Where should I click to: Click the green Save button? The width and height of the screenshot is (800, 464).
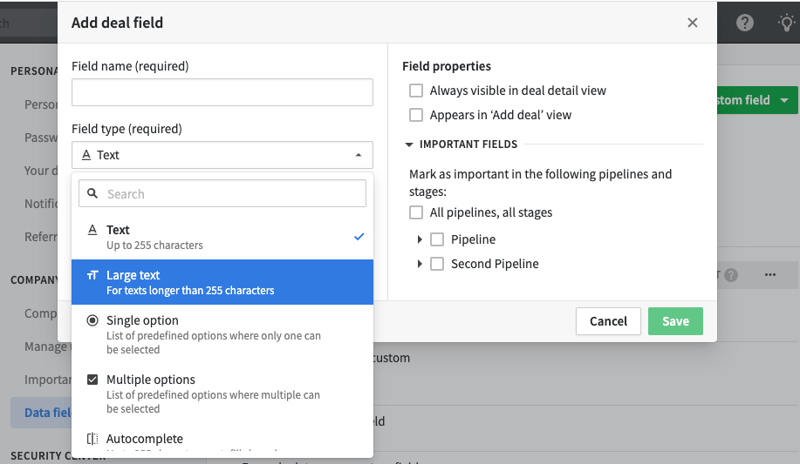(x=676, y=321)
